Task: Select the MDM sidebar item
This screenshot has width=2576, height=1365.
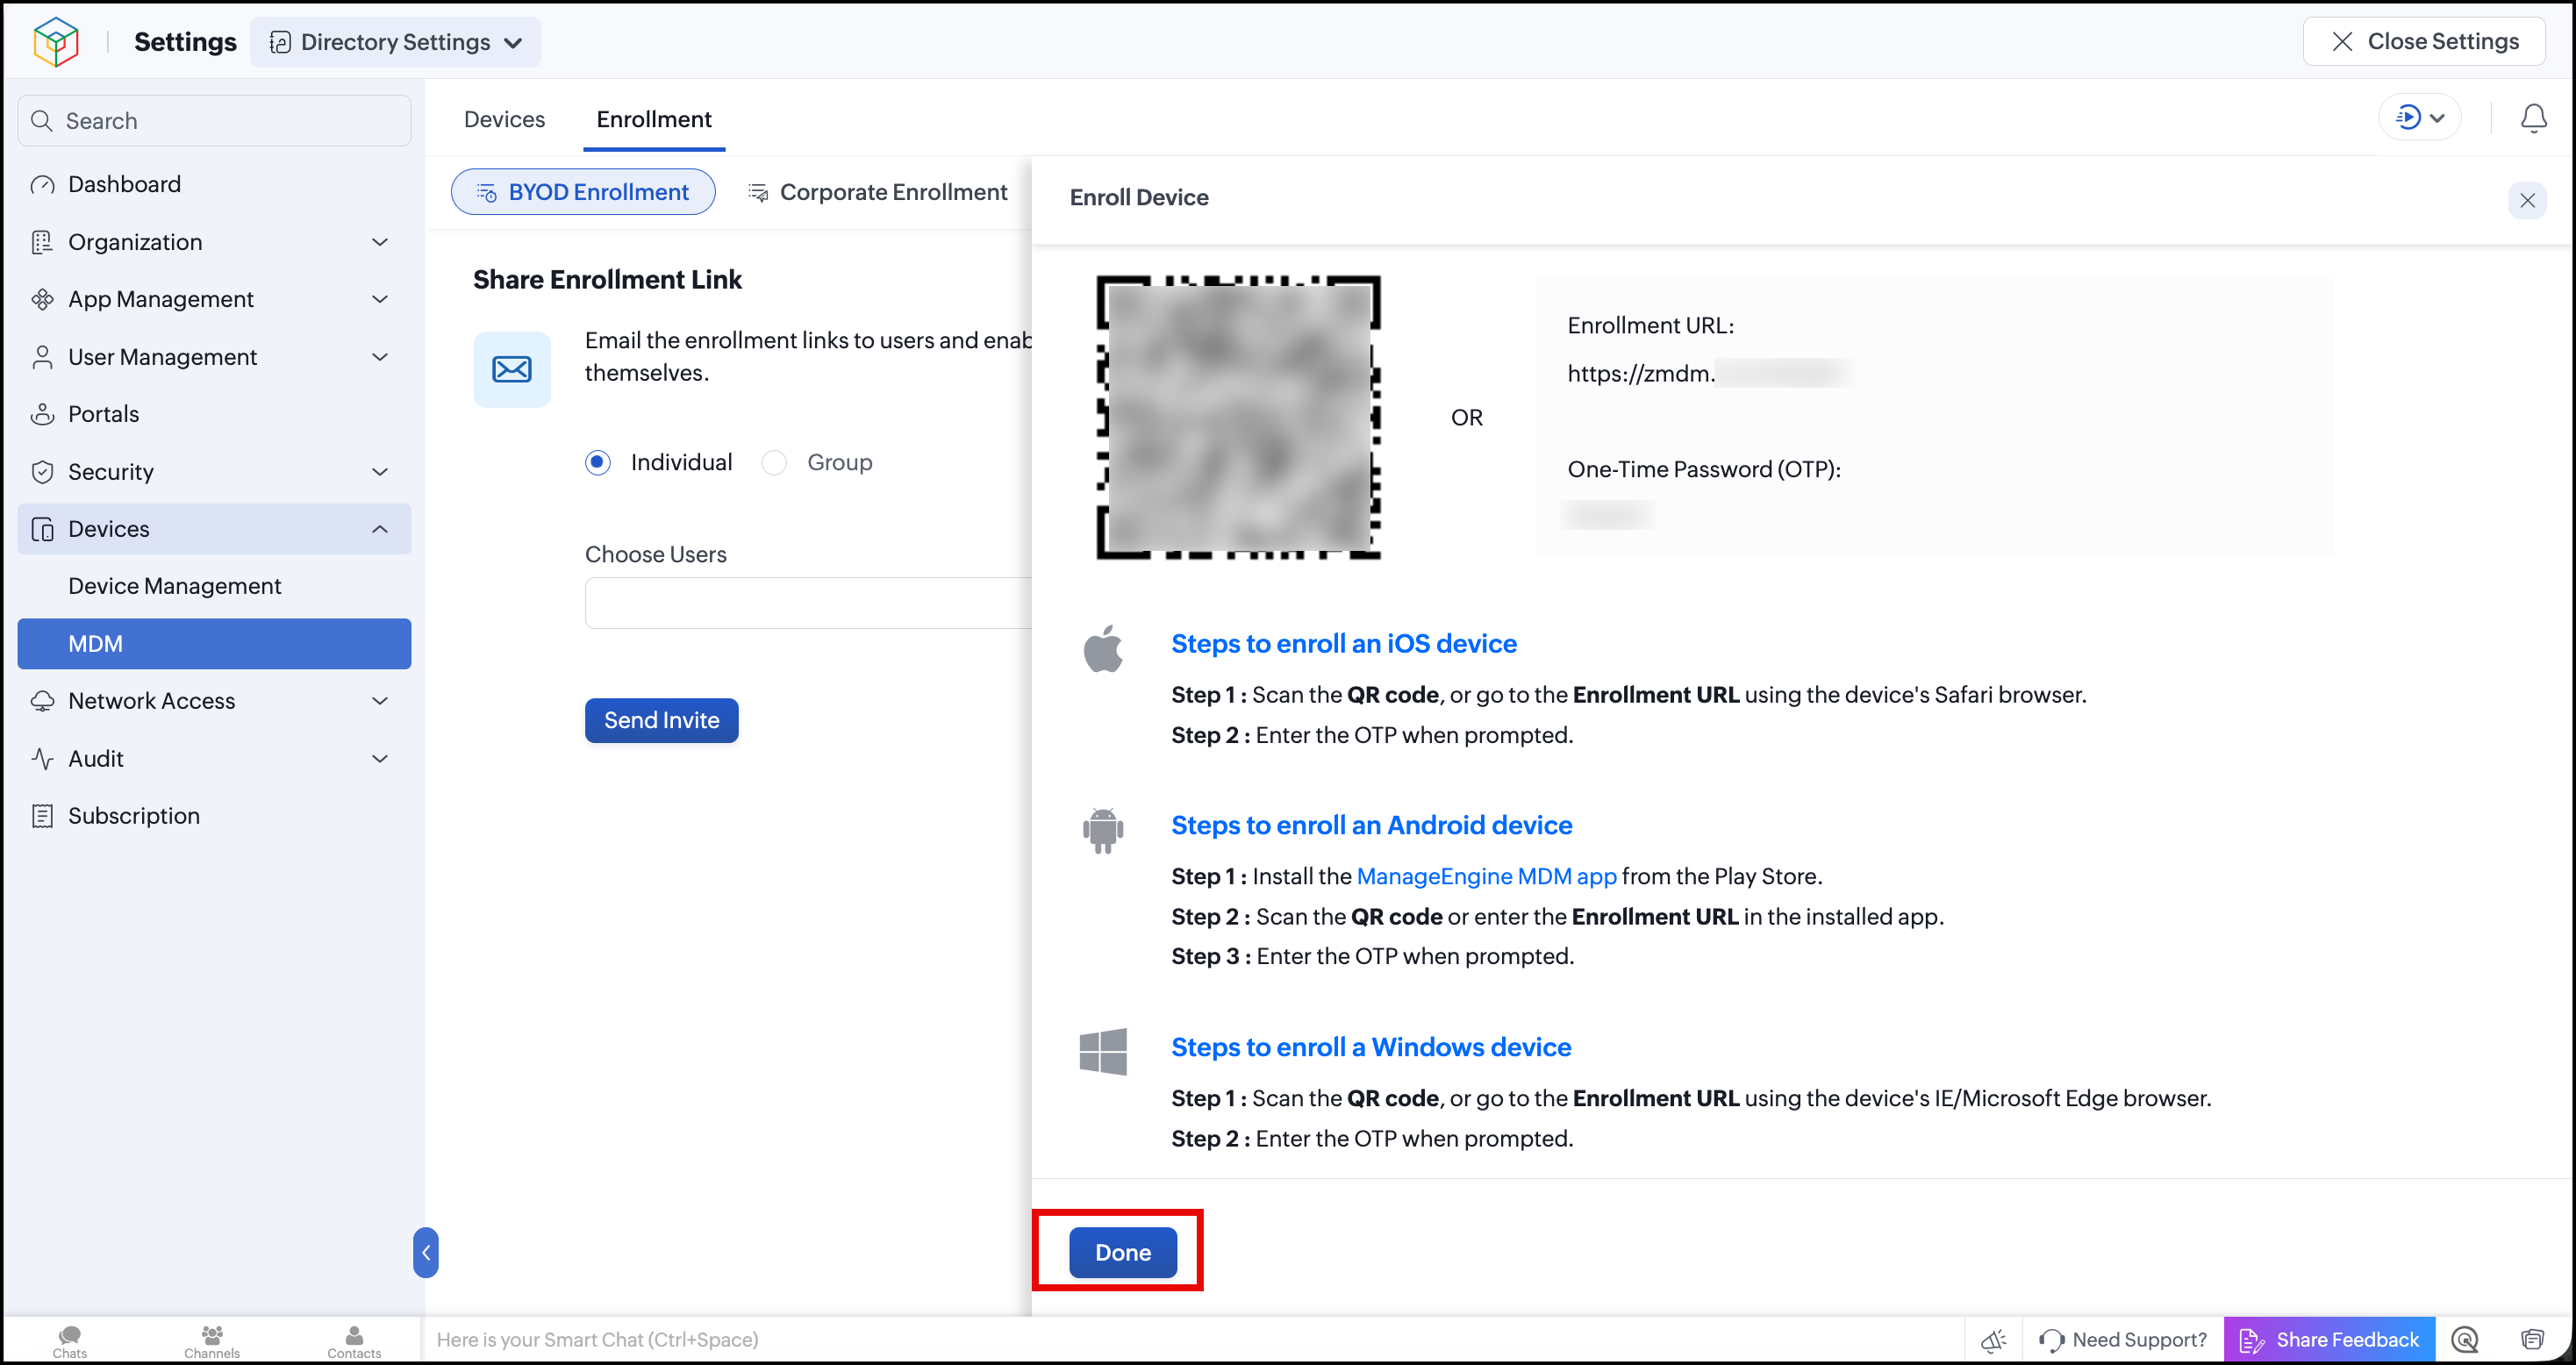Action: coord(214,644)
